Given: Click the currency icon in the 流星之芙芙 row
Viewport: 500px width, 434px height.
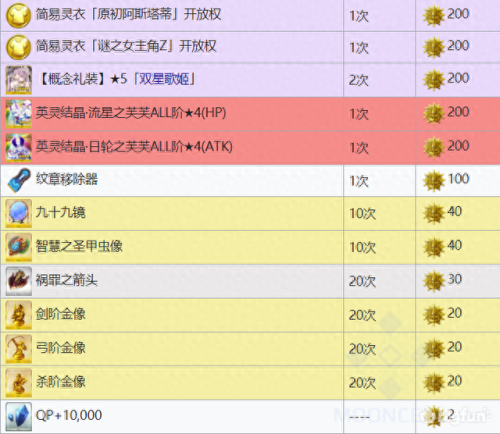Looking at the screenshot, I should tap(434, 114).
